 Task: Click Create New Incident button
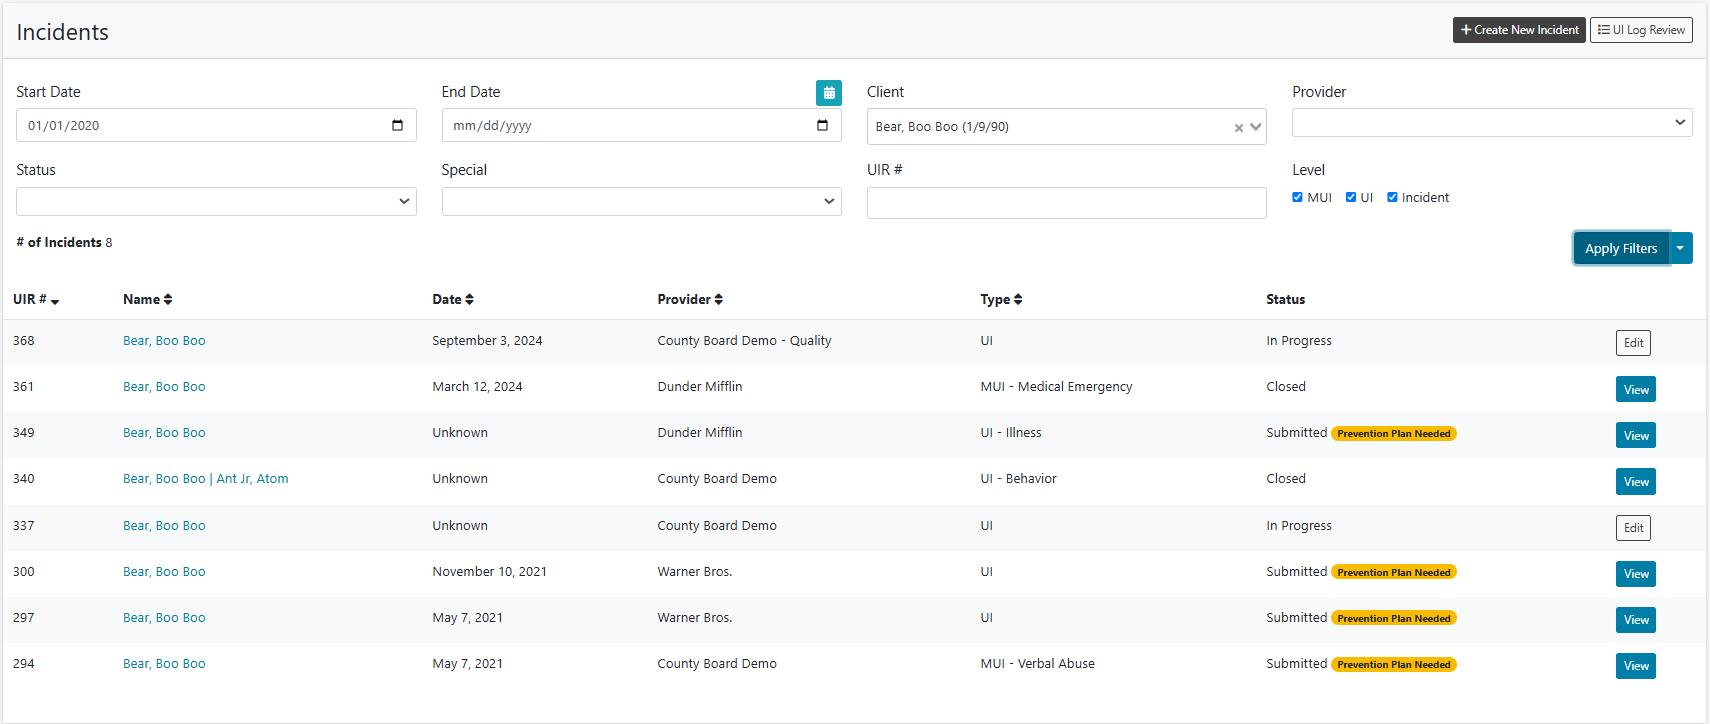tap(1519, 30)
